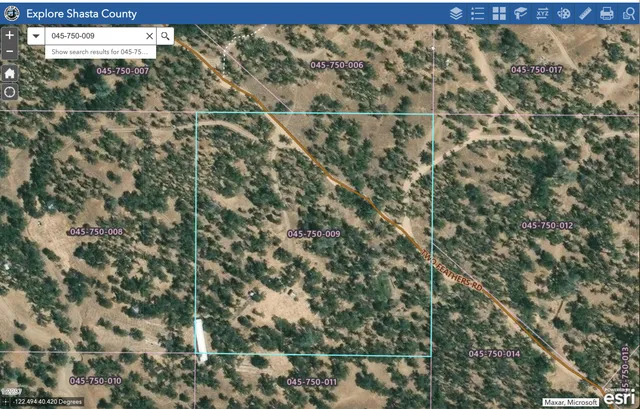640x409 pixels.
Task: Click the search magnifier button
Action: tap(166, 35)
